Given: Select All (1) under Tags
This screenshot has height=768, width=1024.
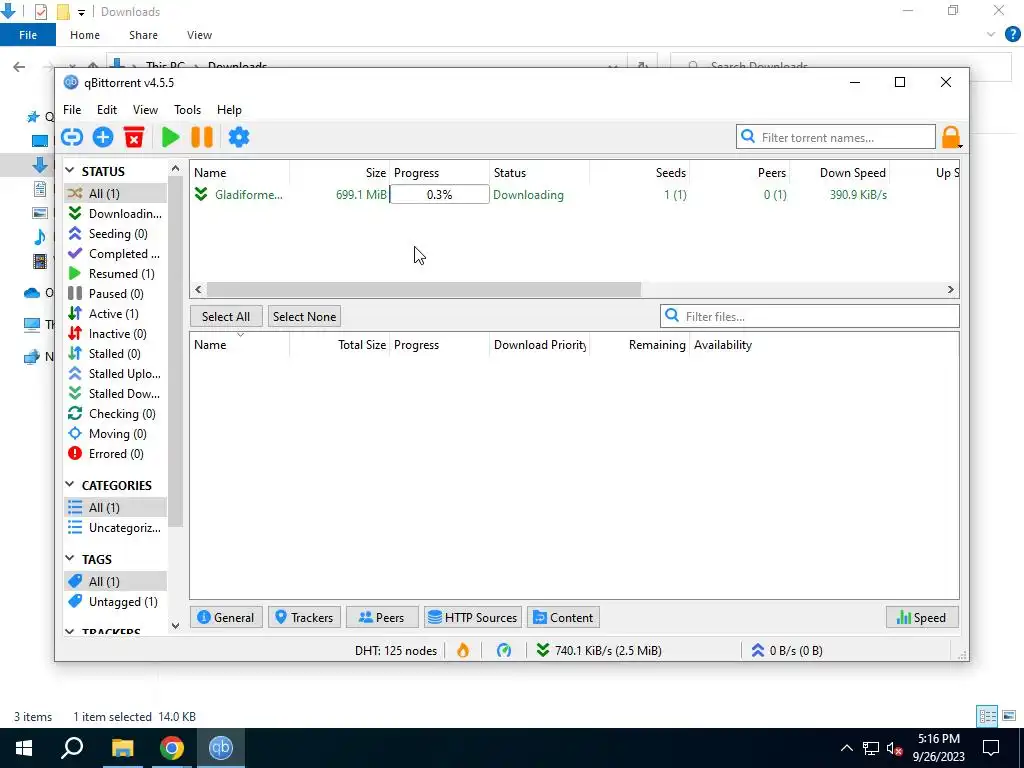Looking at the screenshot, I should point(116,581).
